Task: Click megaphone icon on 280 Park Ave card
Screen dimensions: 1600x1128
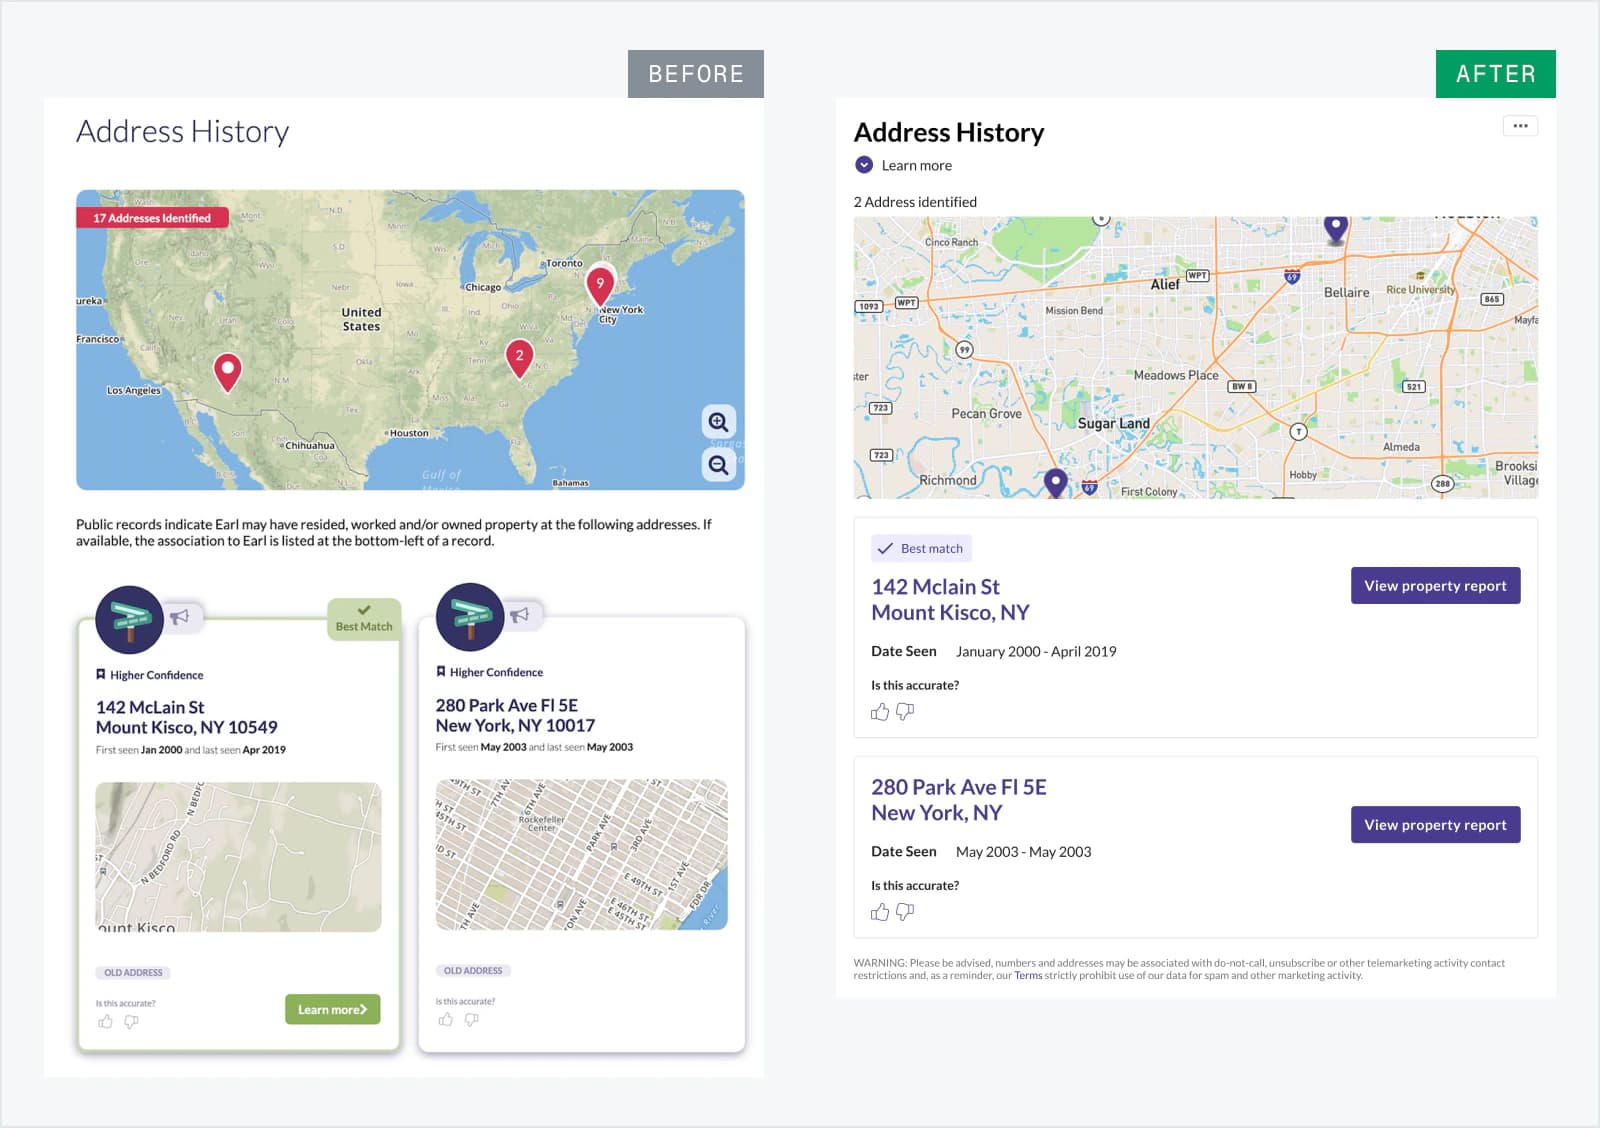Action: (x=521, y=615)
